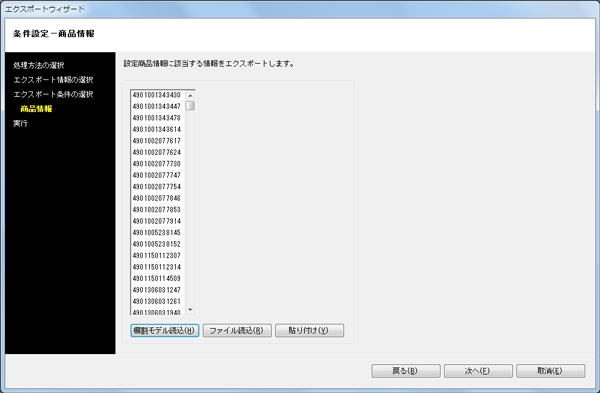
Task: Cancel the wizard with 取消(E)
Action: pyautogui.click(x=551, y=371)
